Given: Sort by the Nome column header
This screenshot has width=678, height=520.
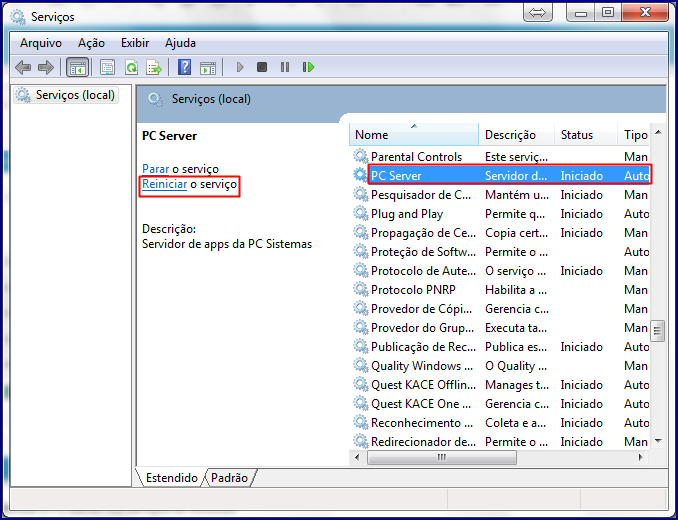Looking at the screenshot, I should click(414, 135).
